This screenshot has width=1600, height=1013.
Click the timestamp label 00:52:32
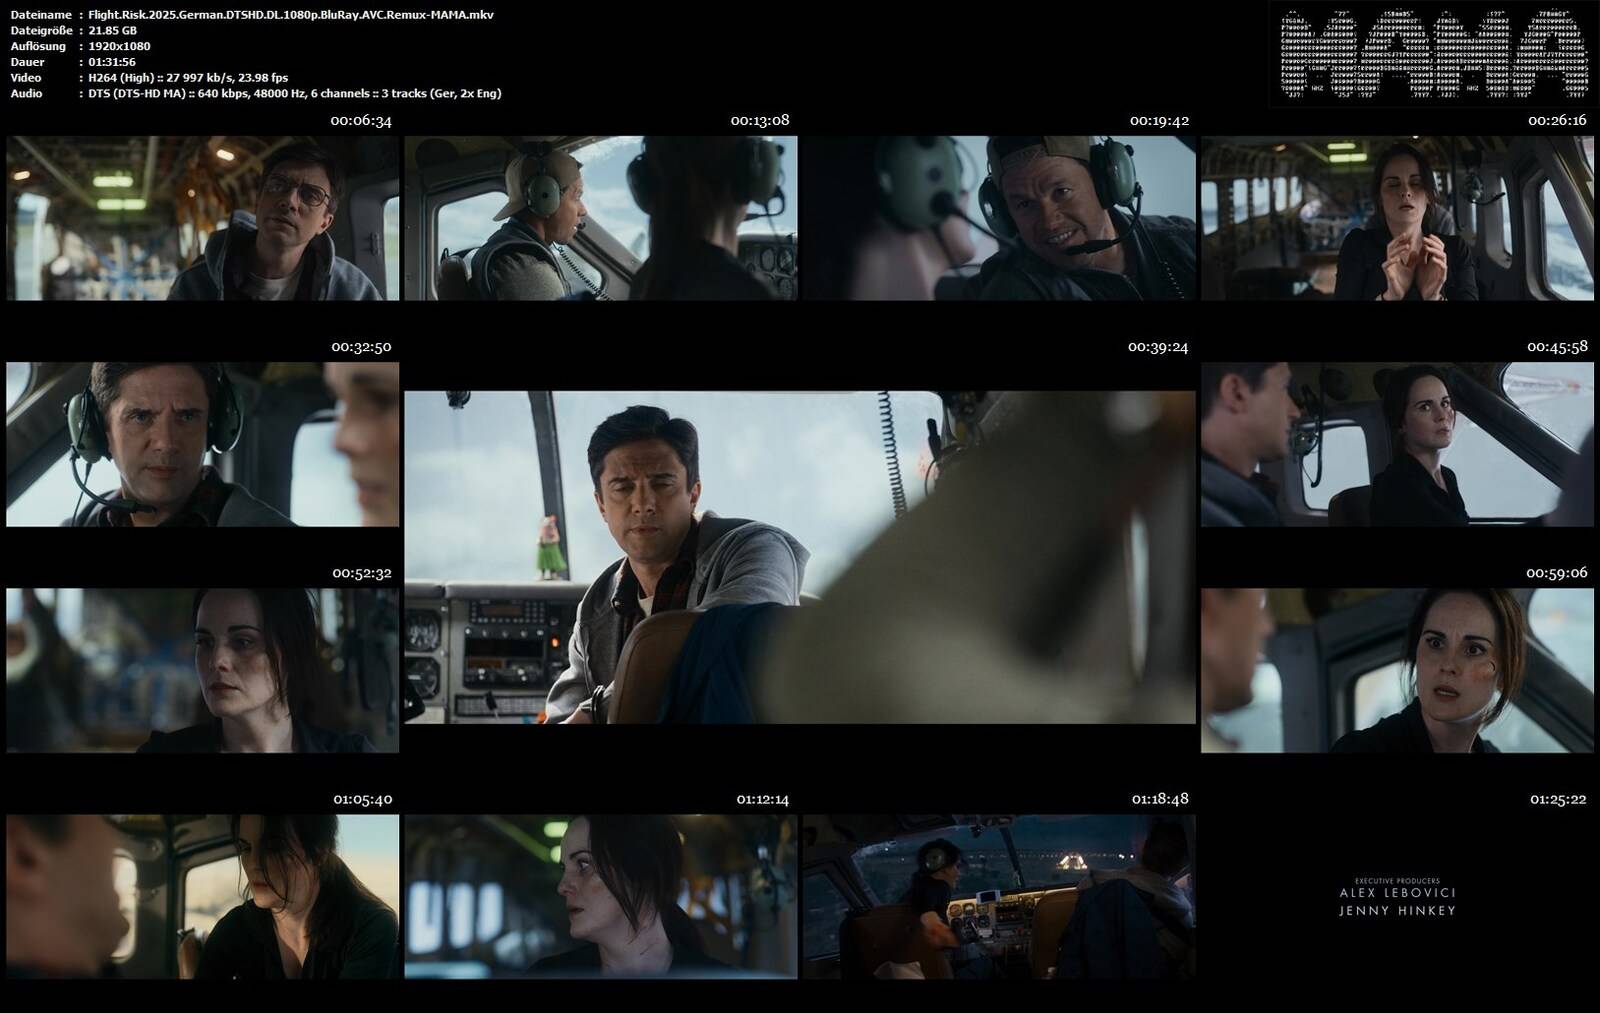[362, 574]
